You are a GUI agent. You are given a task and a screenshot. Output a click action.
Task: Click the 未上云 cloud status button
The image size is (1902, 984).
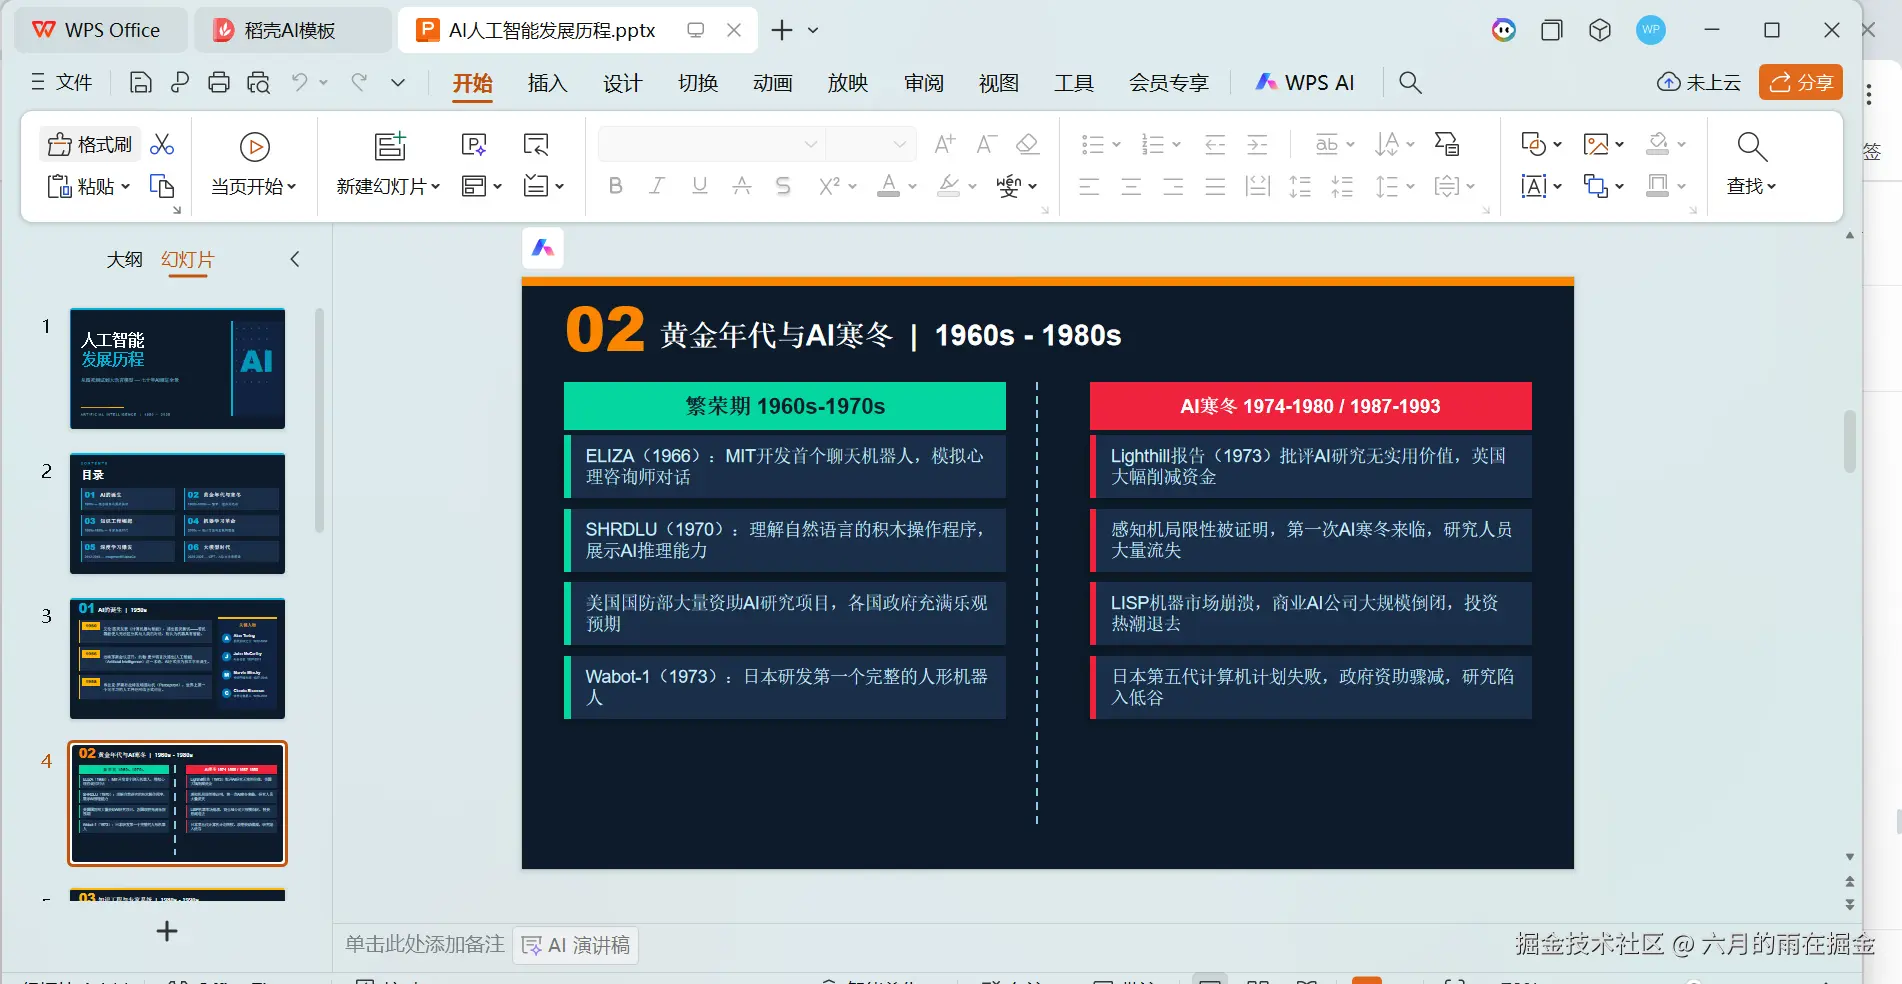pyautogui.click(x=1699, y=82)
